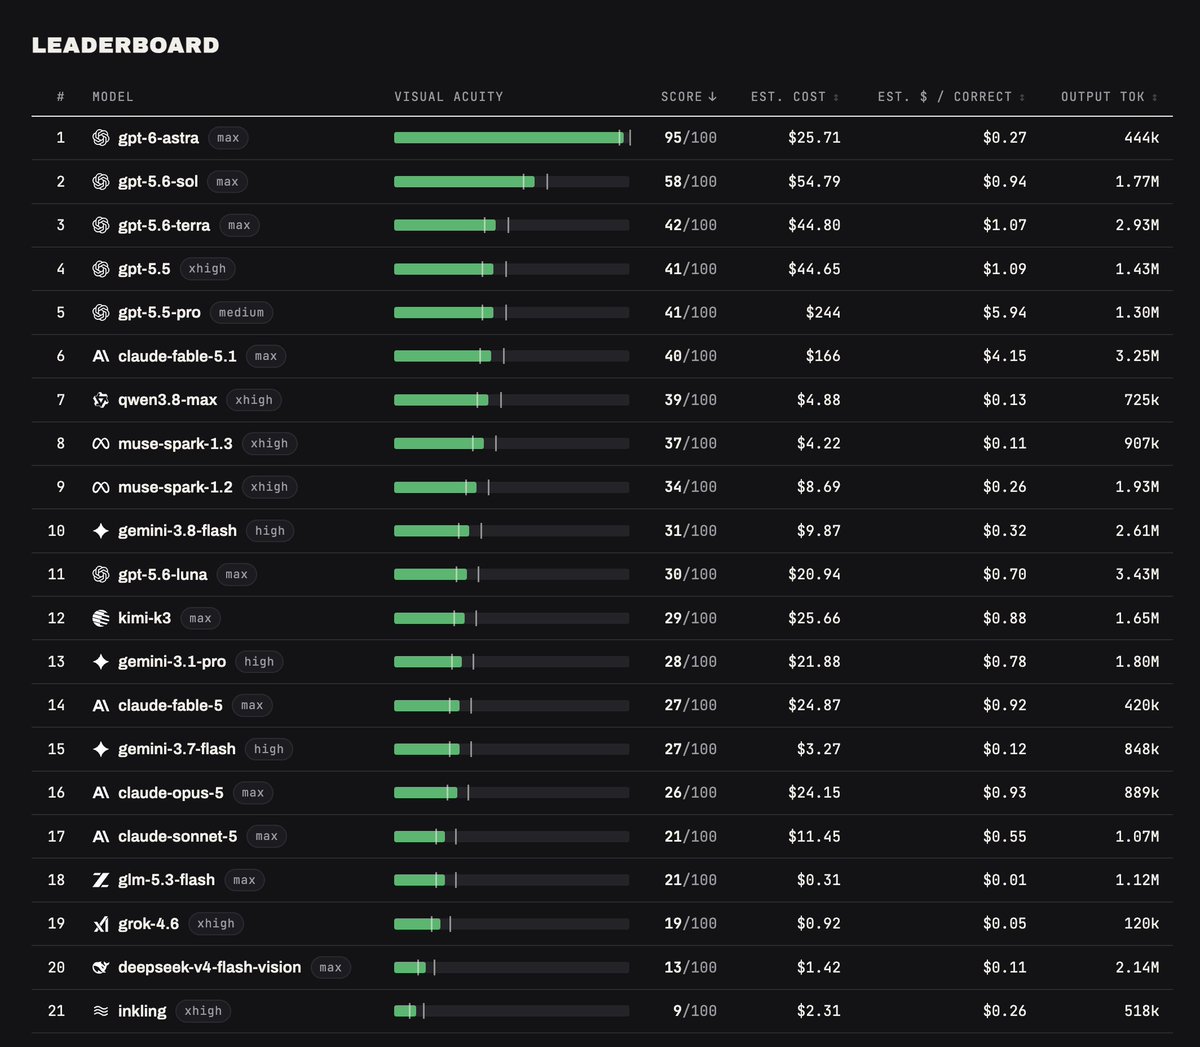Click the 444k output tokens value
This screenshot has height=1047, width=1200.
(x=1141, y=138)
